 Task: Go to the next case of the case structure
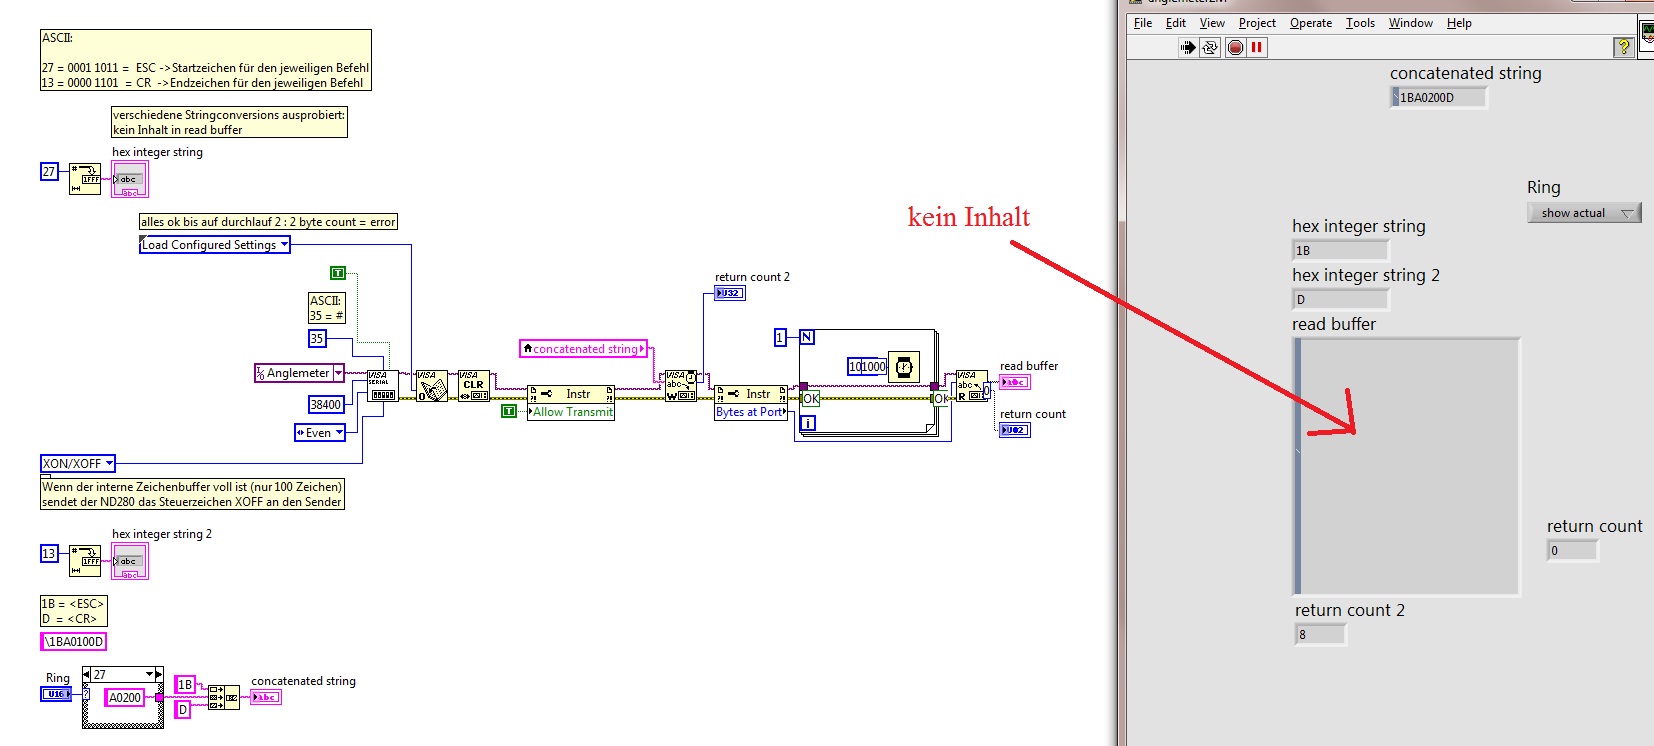[159, 675]
